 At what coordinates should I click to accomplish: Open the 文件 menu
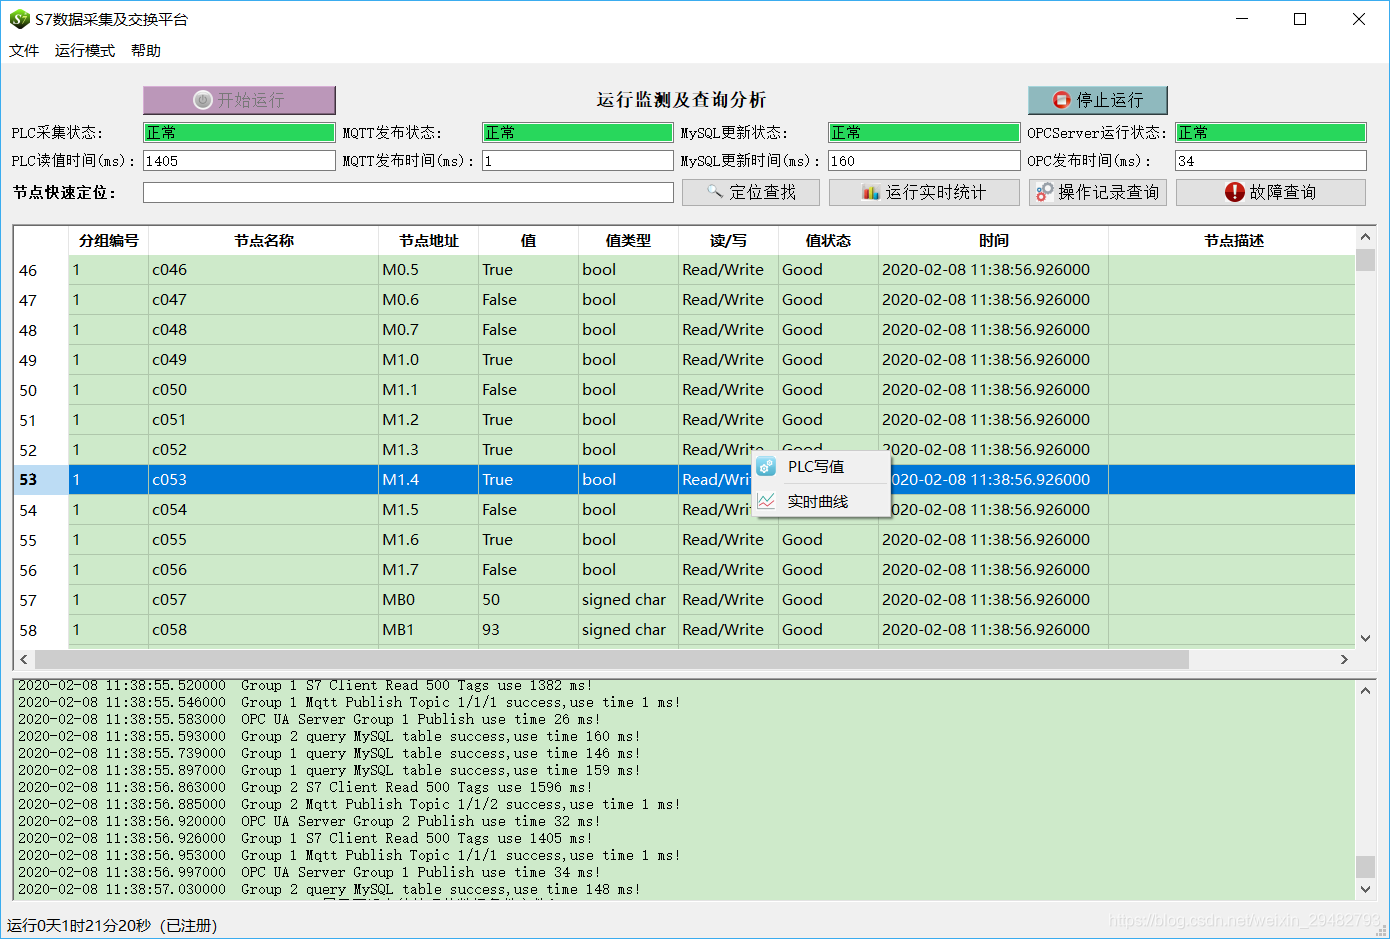24,50
